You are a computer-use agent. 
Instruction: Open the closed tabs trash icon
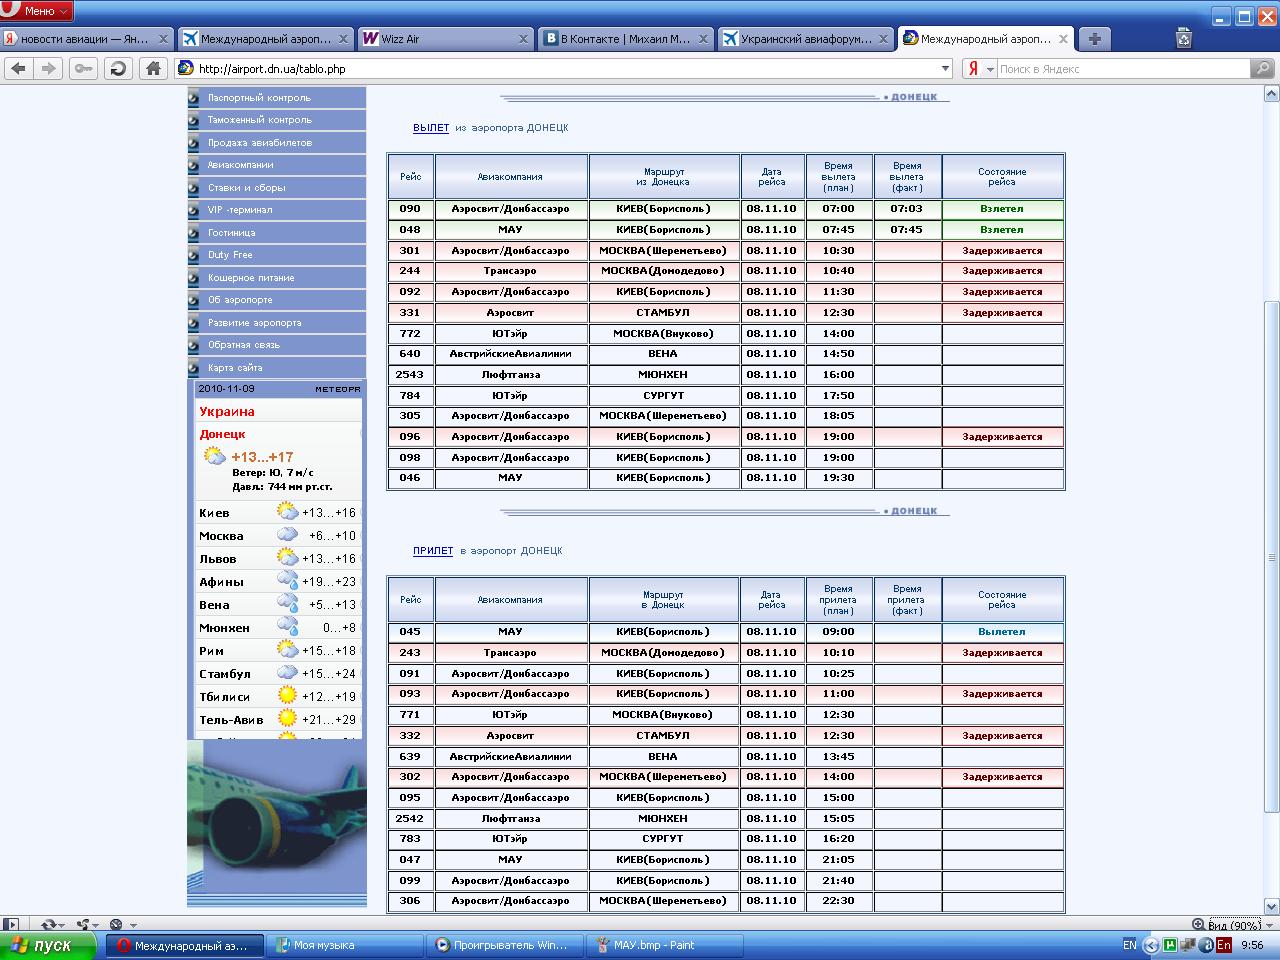(1184, 39)
